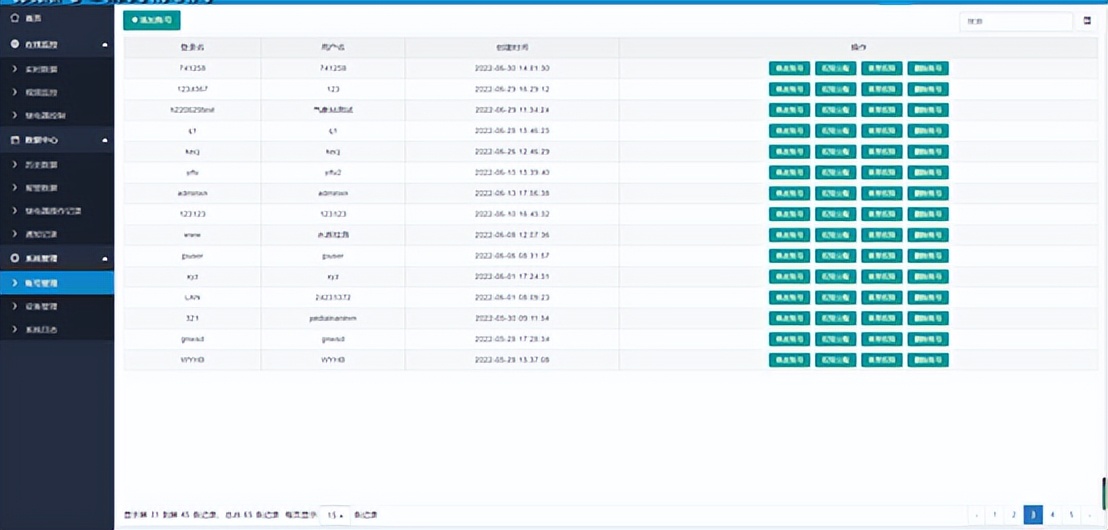Click the first action button for user 741258

[789, 69]
